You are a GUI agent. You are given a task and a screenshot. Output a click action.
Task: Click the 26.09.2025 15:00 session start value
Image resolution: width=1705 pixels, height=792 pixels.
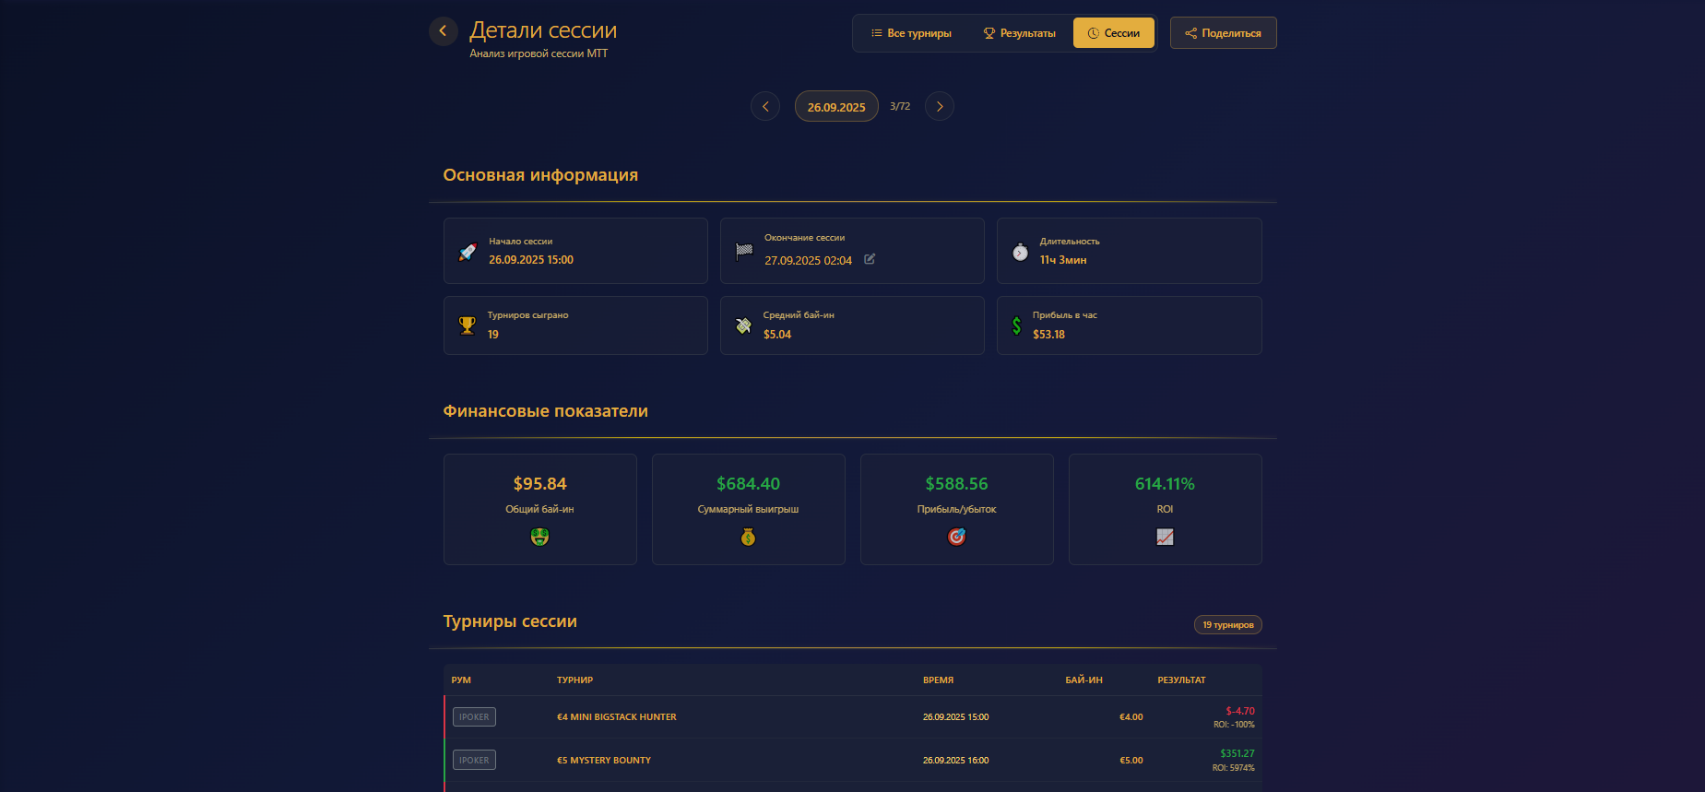(531, 260)
